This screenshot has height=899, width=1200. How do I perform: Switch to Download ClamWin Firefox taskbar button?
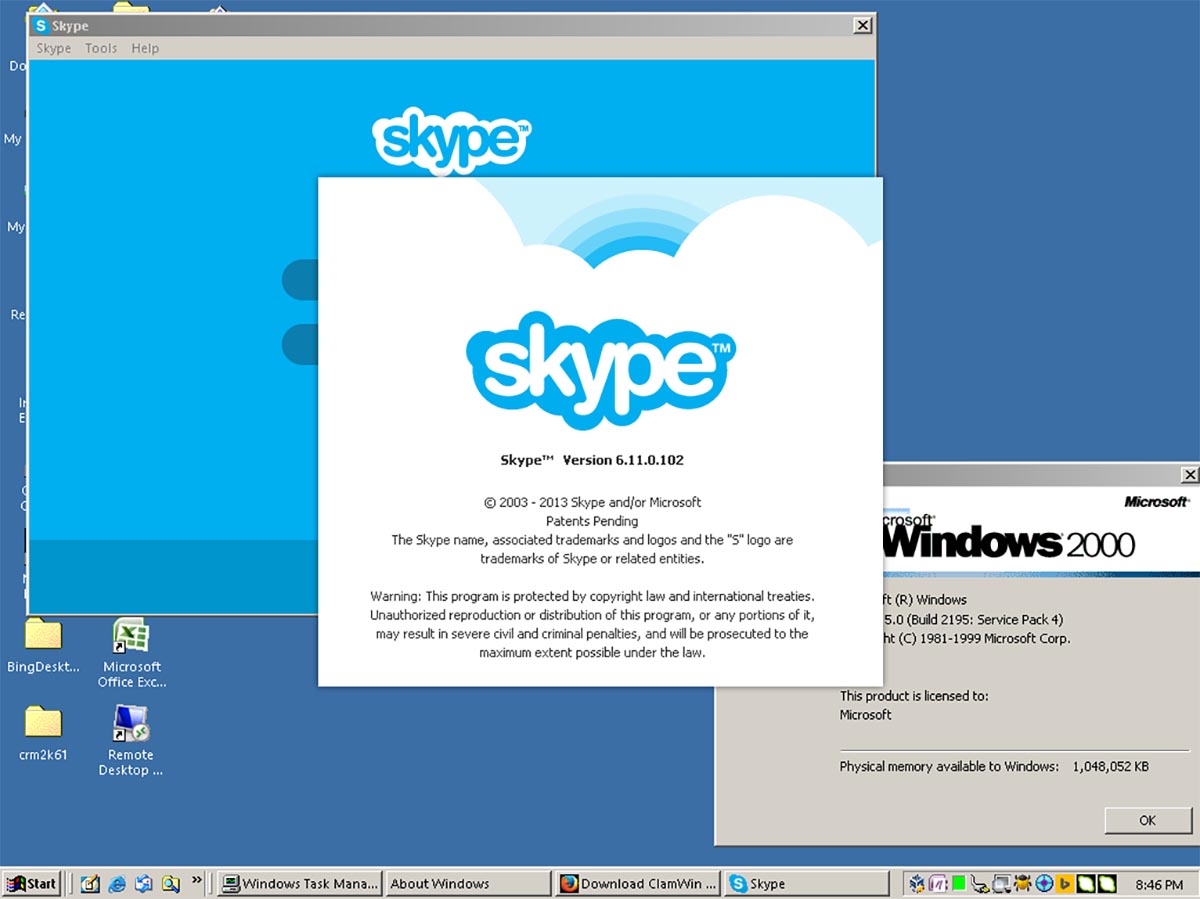pos(638,883)
